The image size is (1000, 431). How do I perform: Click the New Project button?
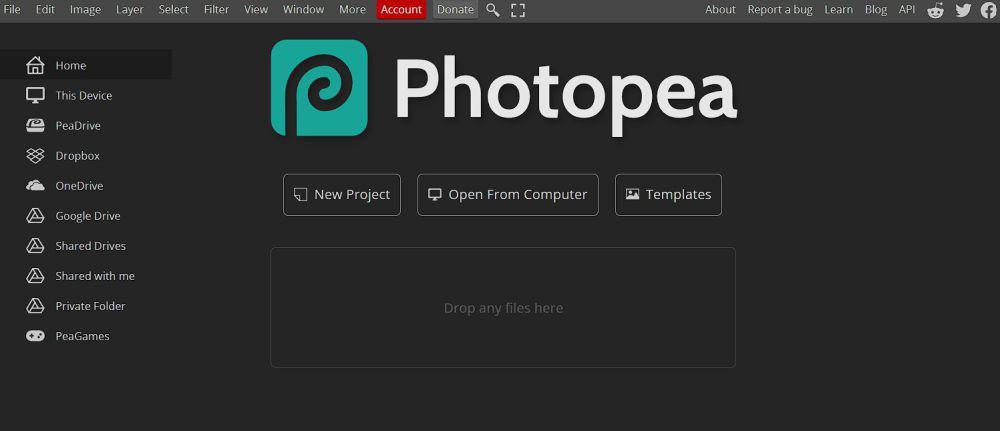tap(342, 194)
